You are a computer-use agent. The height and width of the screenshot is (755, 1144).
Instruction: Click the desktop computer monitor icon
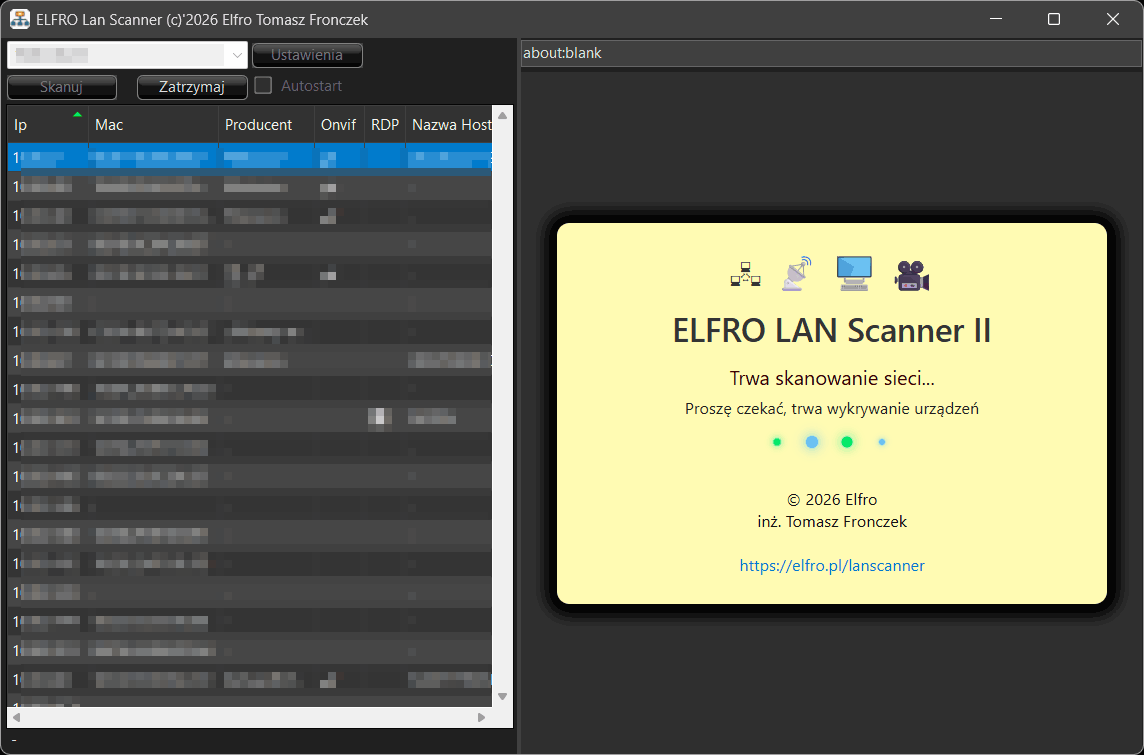coord(854,273)
